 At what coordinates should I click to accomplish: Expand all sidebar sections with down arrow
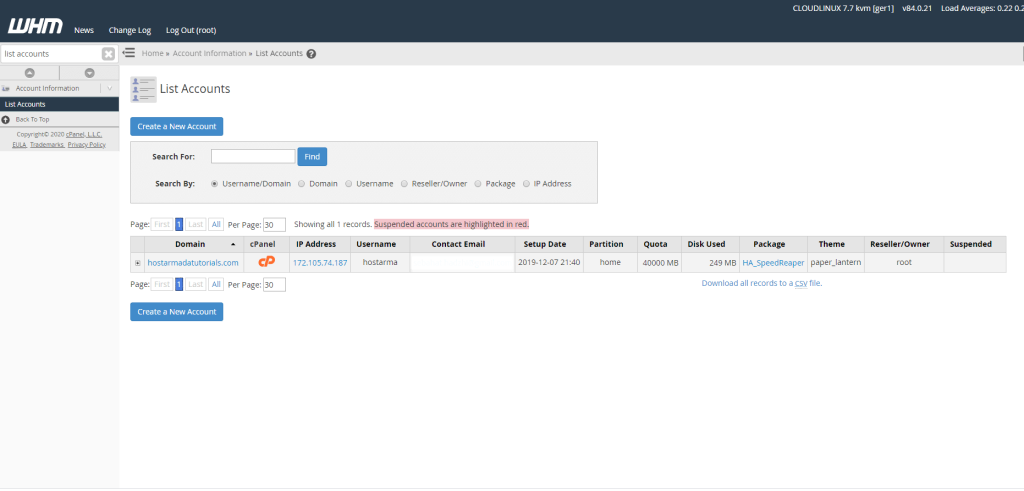click(89, 73)
